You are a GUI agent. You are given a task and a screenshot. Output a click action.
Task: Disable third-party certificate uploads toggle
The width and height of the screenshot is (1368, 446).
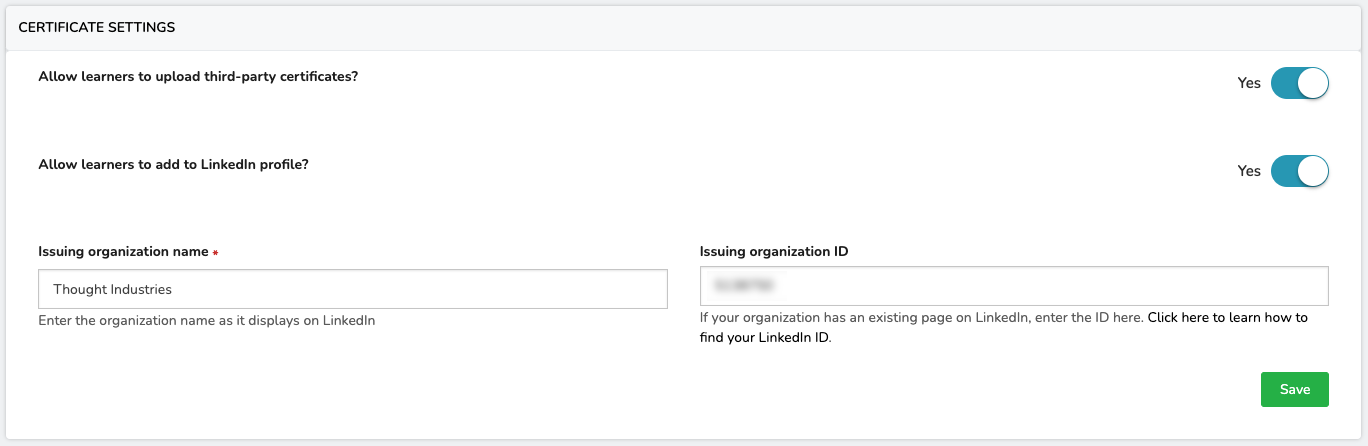(1299, 83)
